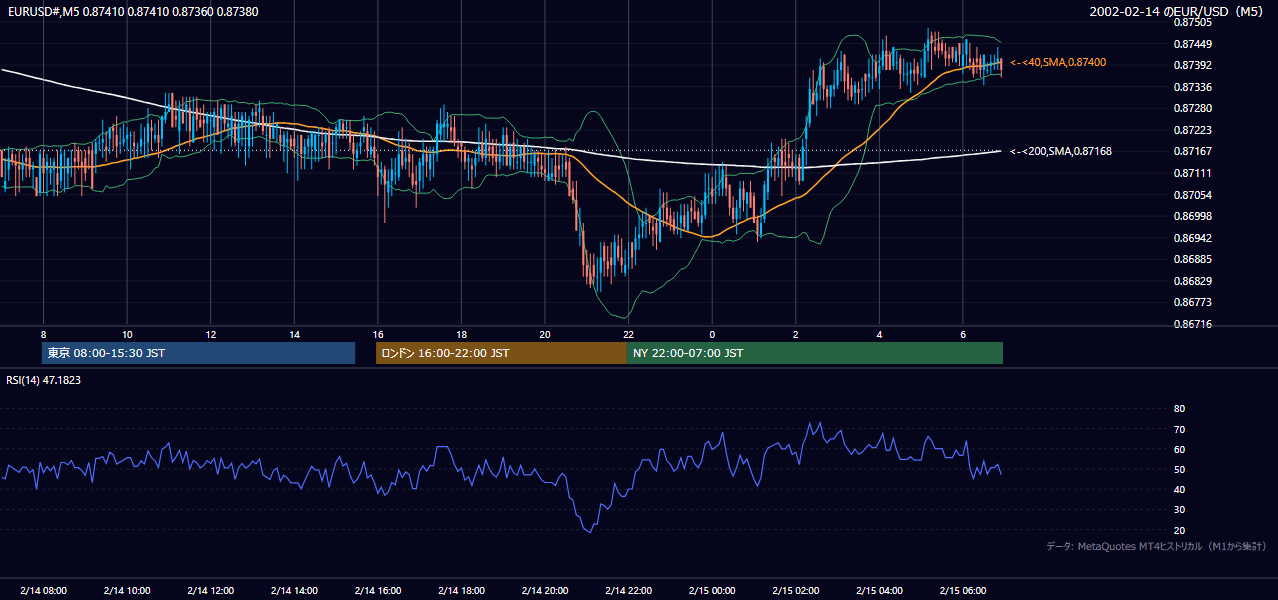Viewport: 1278px width, 600px height.
Task: Click the EURUSD#,M5 symbol title text
Action: click(133, 12)
